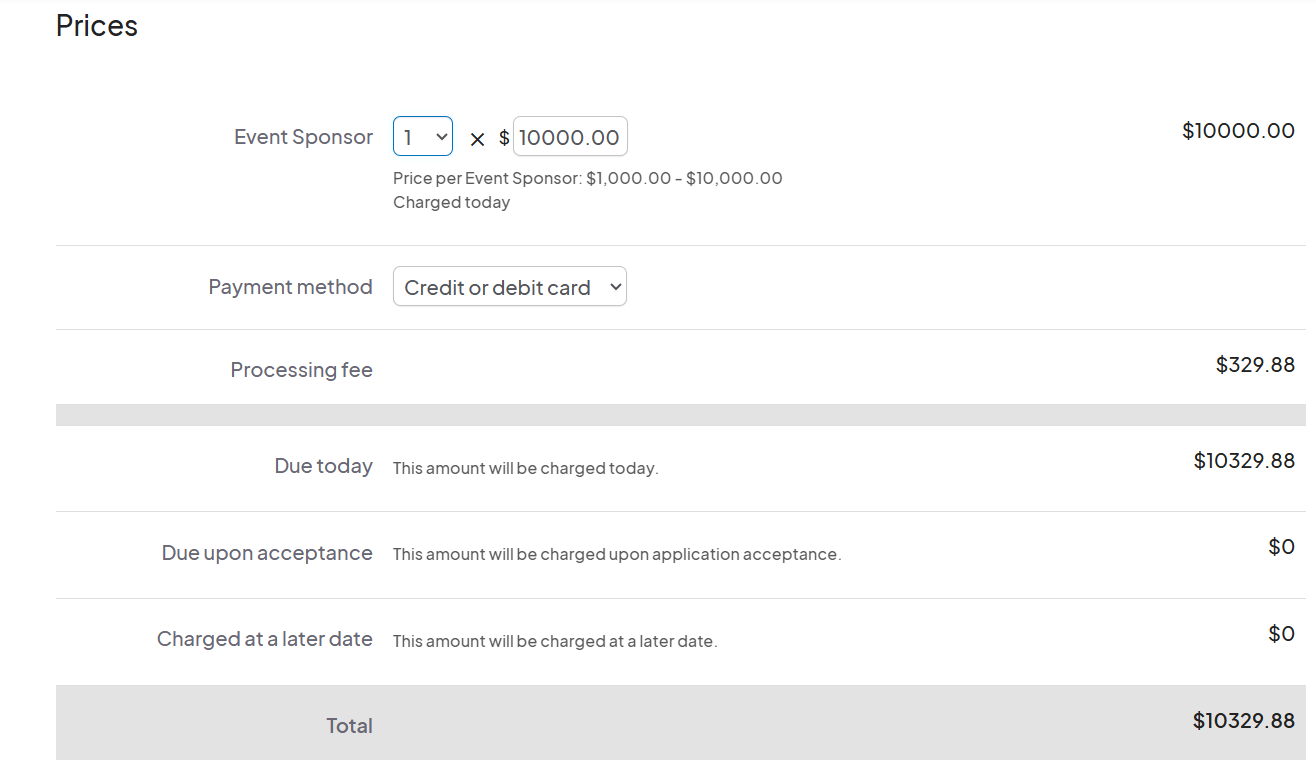
Task: Click the Price per Event Sponsor range text
Action: pos(587,179)
